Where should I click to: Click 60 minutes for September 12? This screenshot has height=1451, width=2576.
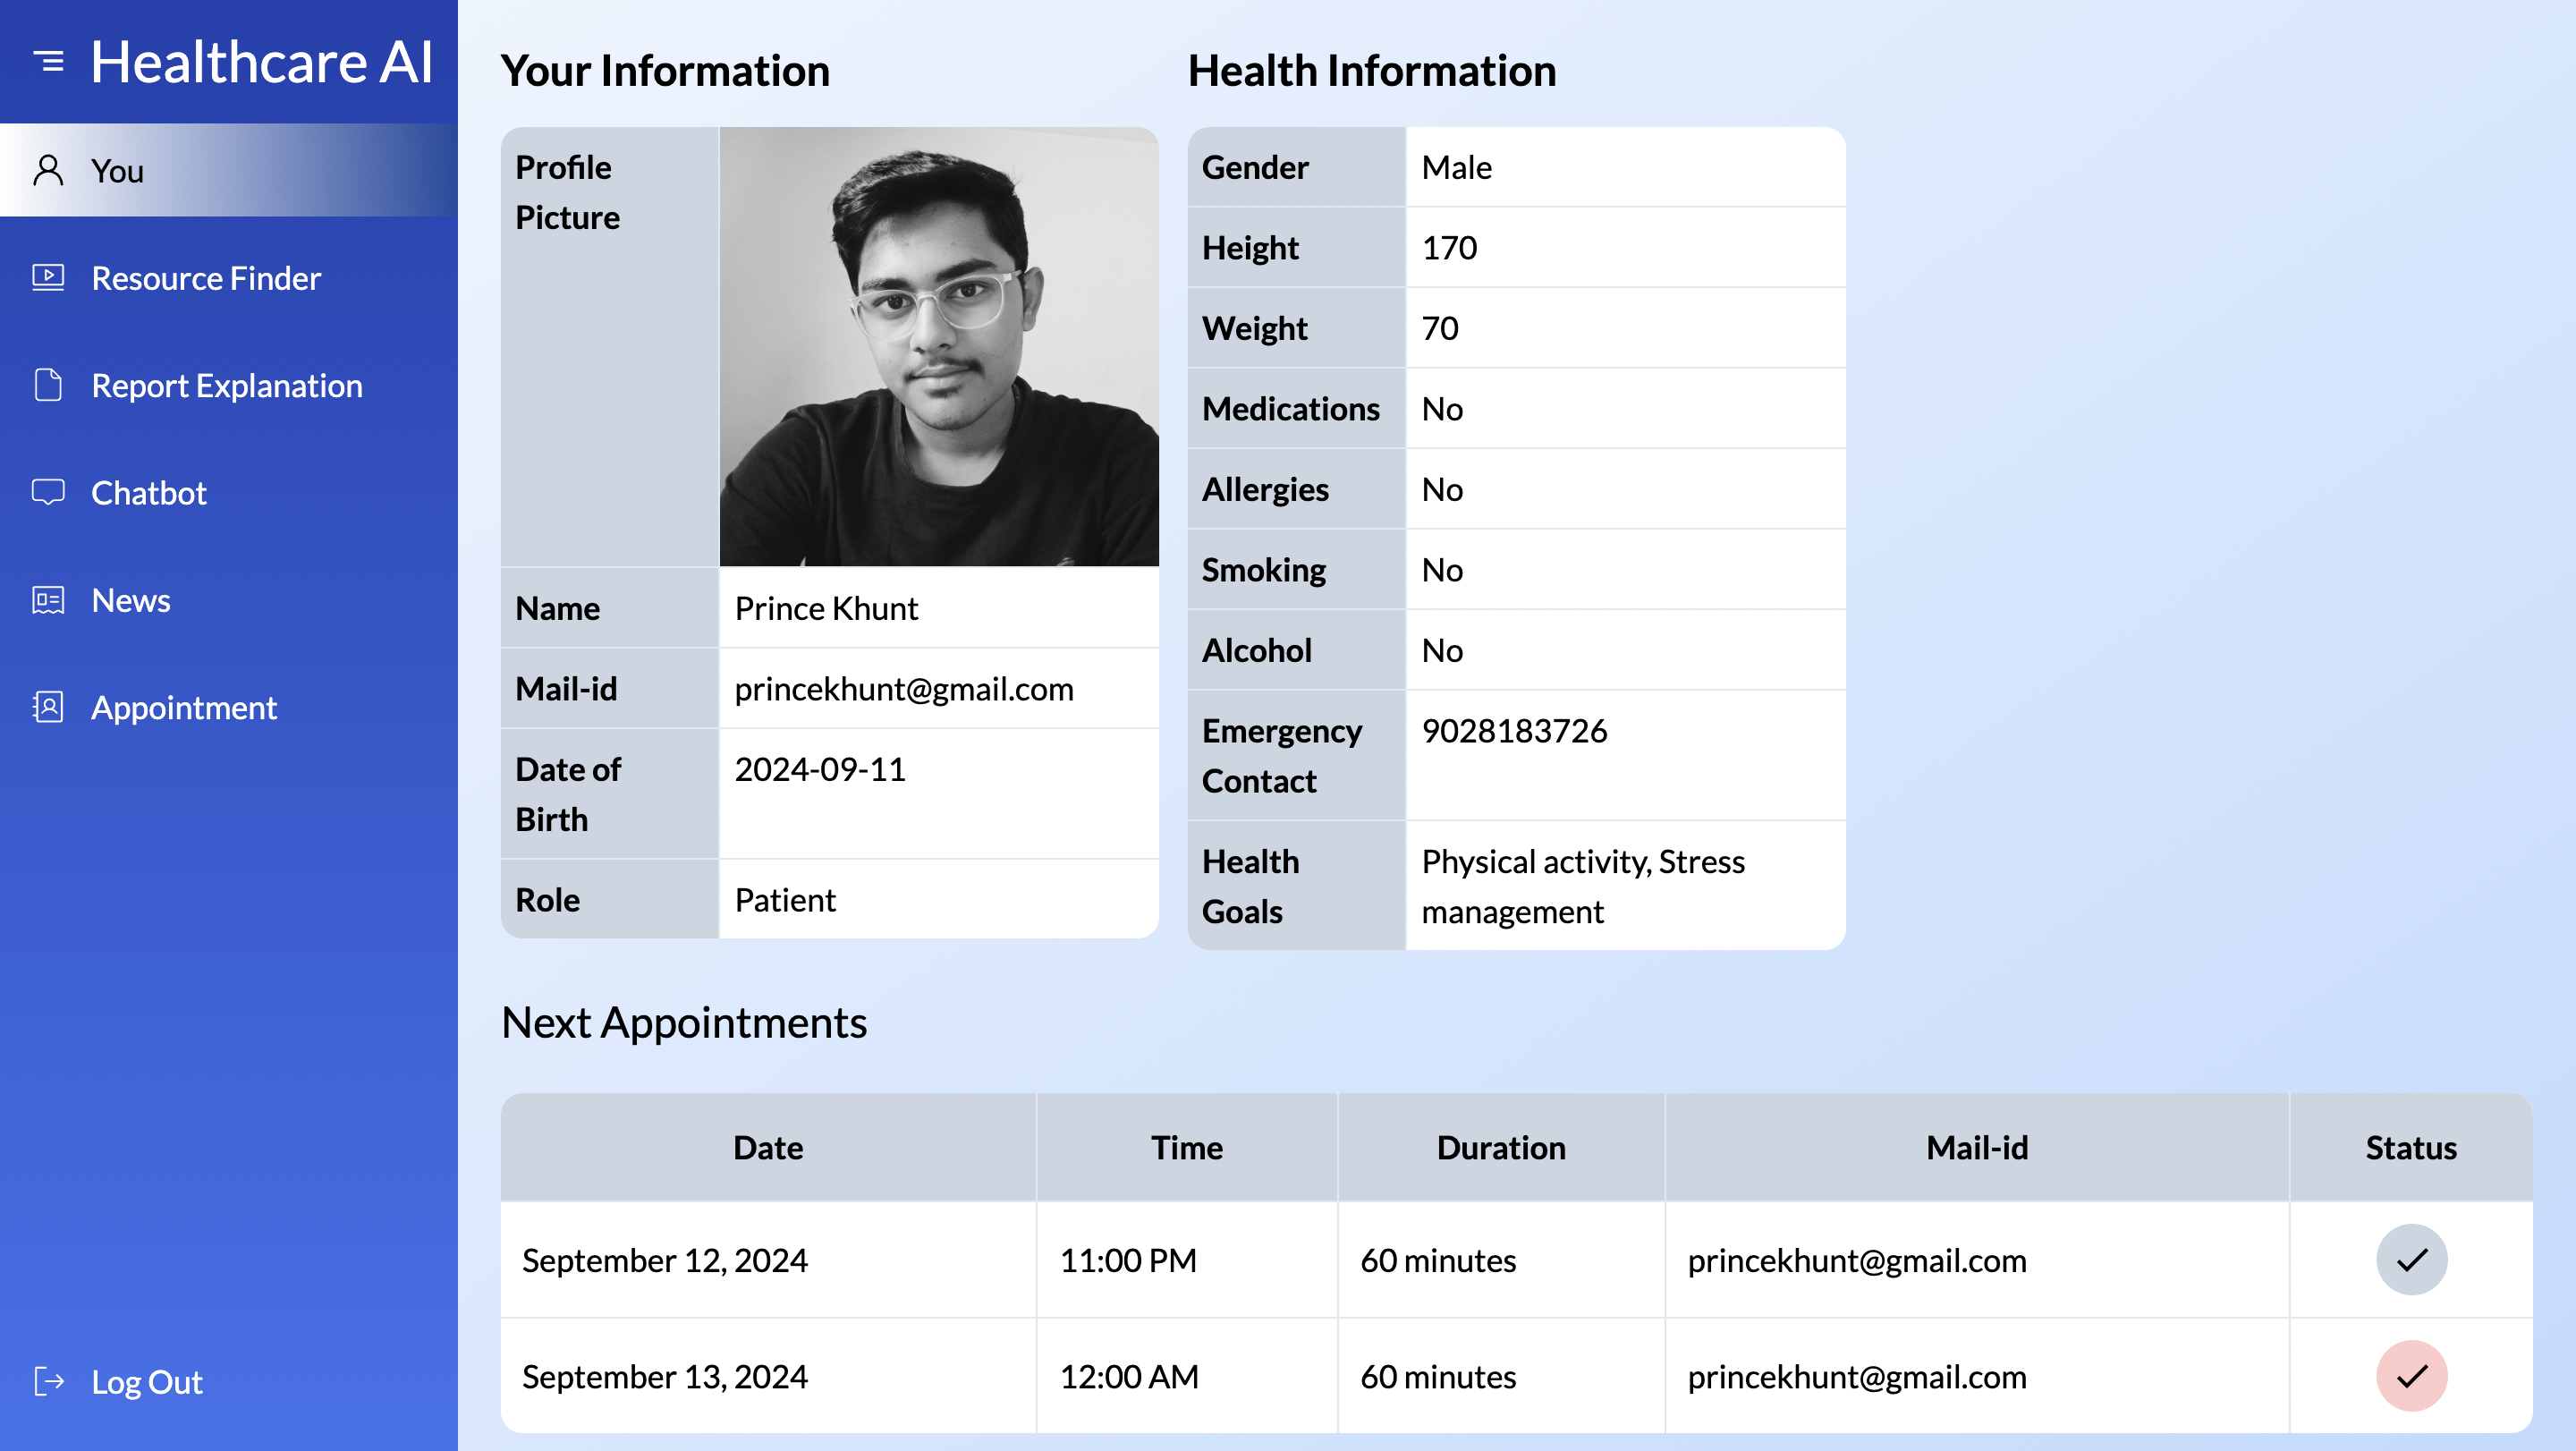(1438, 1260)
